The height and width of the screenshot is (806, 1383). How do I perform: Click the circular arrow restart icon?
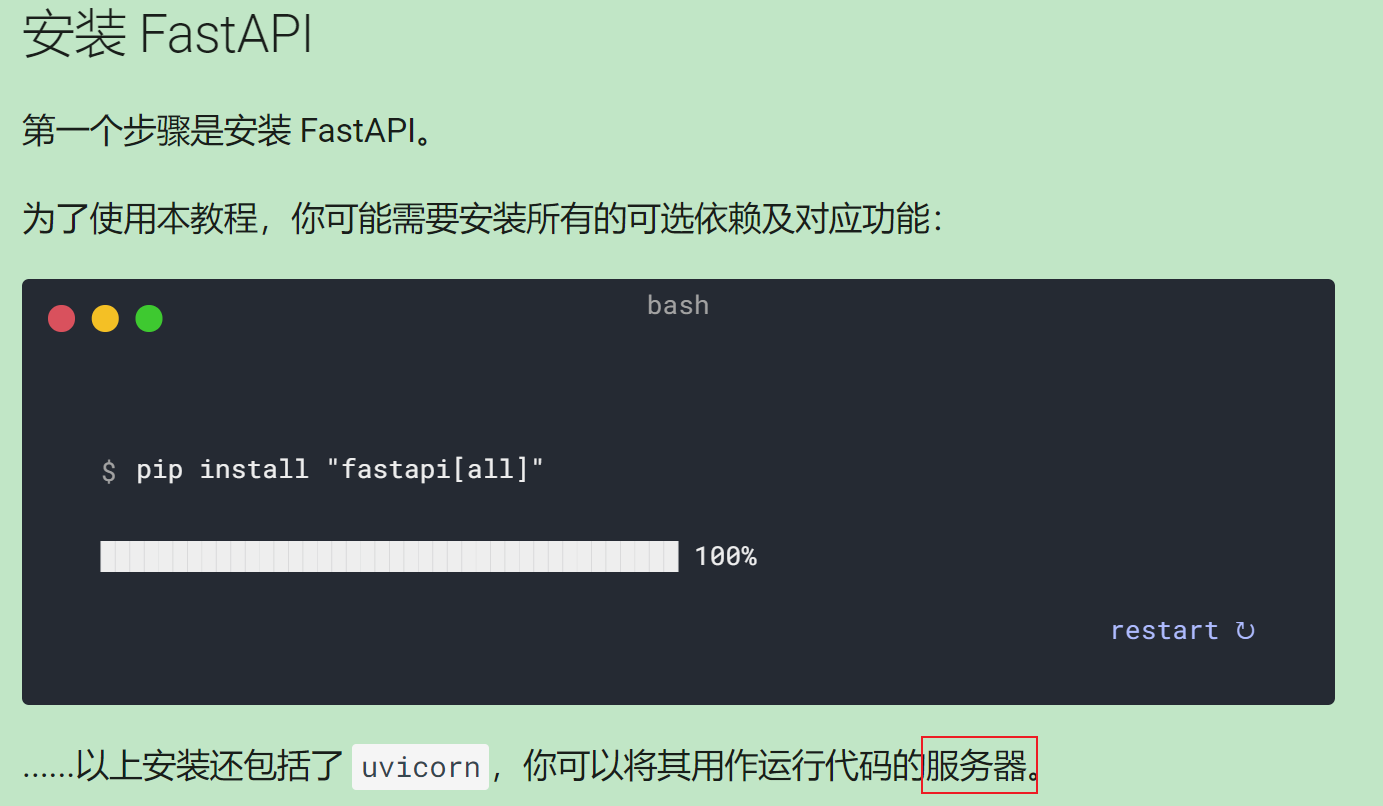click(x=1245, y=631)
